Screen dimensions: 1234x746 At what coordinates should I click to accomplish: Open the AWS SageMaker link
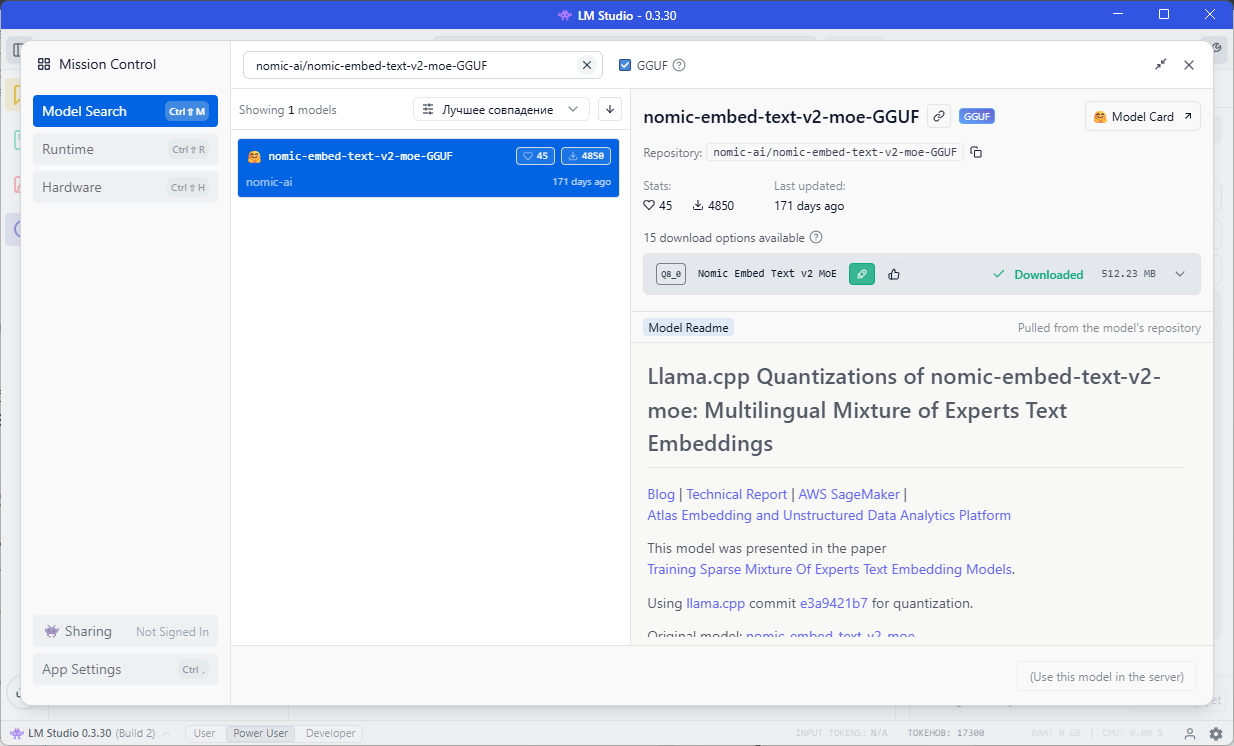pos(849,494)
